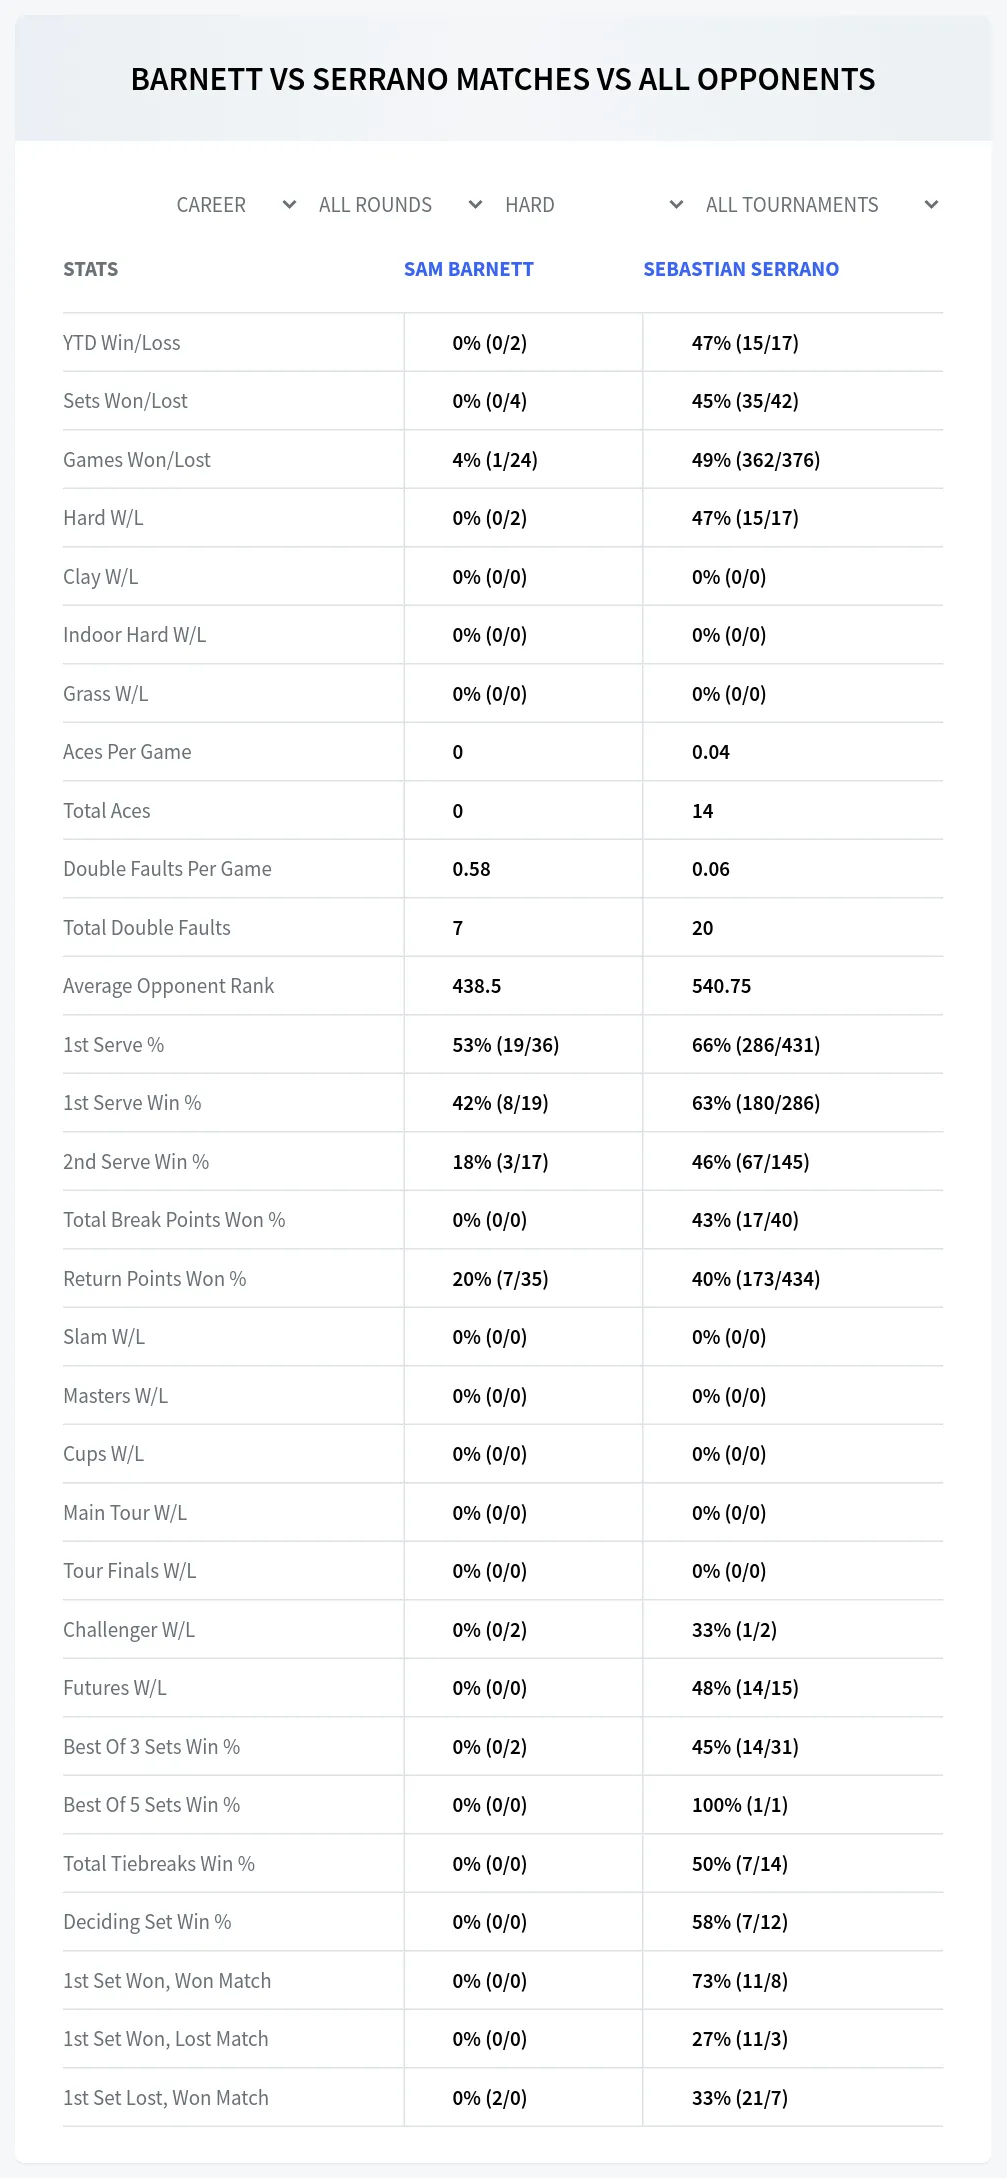1007x2178 pixels.
Task: Click Serrano's Best Of 5 Sets value
Action: click(x=740, y=1805)
